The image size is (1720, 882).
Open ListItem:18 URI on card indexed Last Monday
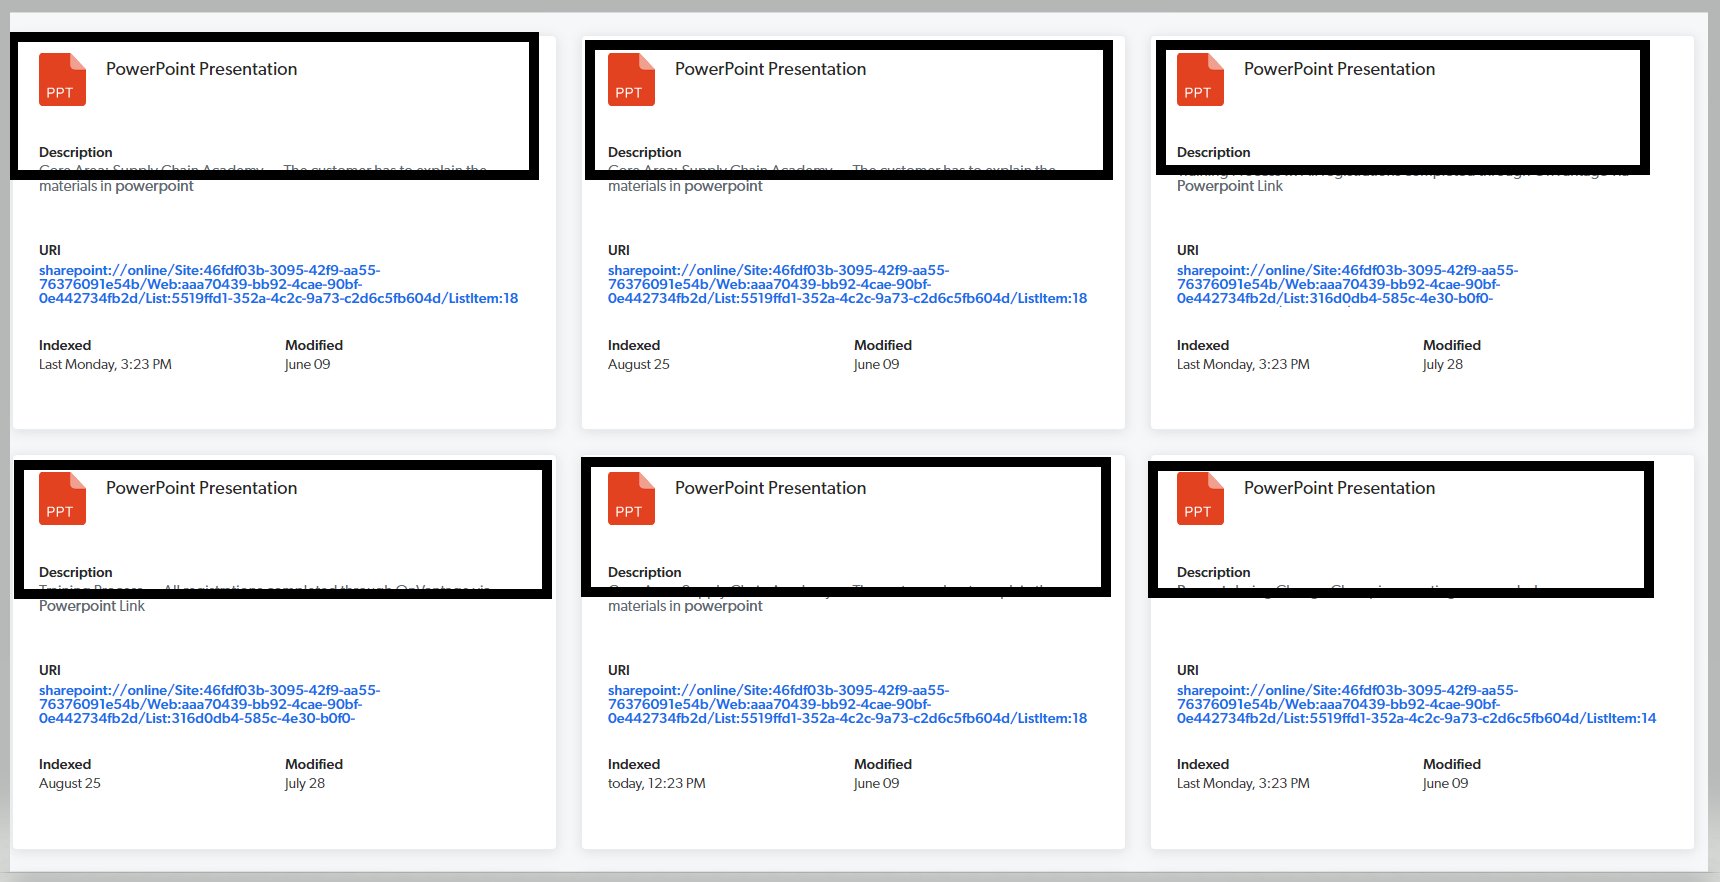tap(278, 284)
